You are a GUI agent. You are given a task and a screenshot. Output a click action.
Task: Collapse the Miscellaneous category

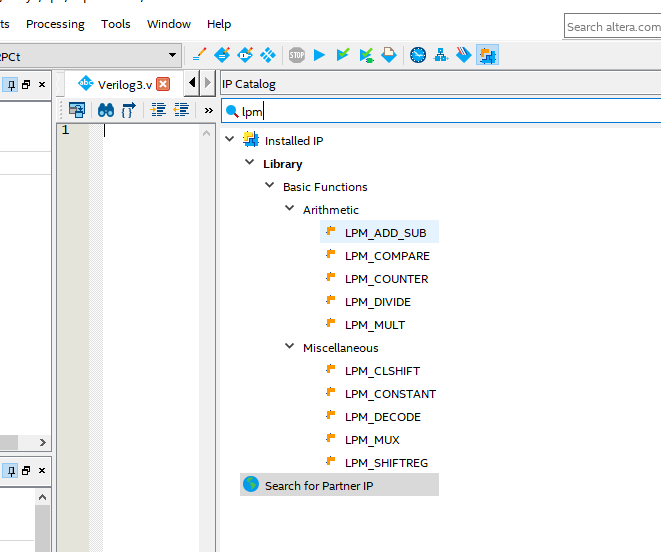pos(290,347)
